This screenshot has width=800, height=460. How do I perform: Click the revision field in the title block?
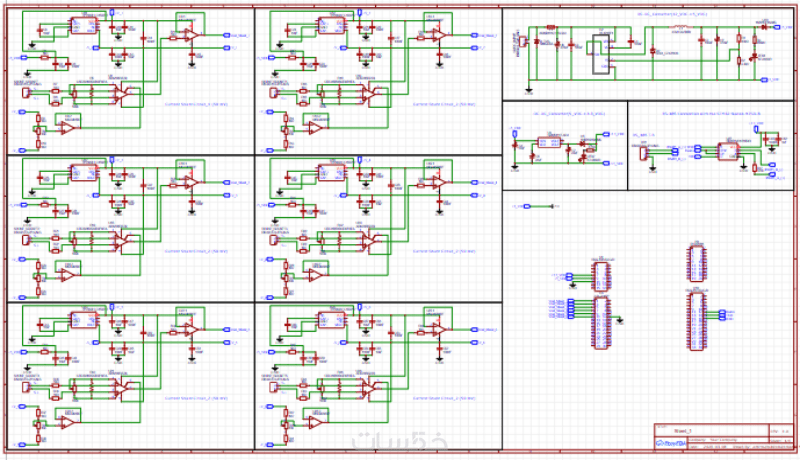point(781,431)
